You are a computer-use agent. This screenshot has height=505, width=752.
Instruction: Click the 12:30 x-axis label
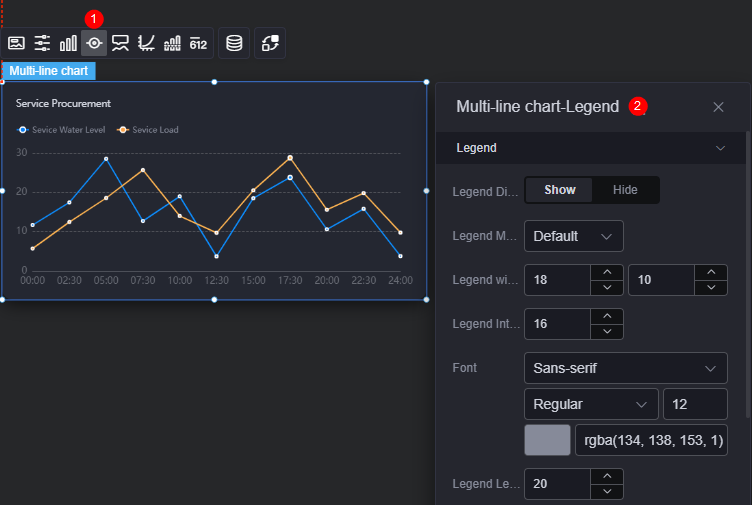[x=216, y=281]
